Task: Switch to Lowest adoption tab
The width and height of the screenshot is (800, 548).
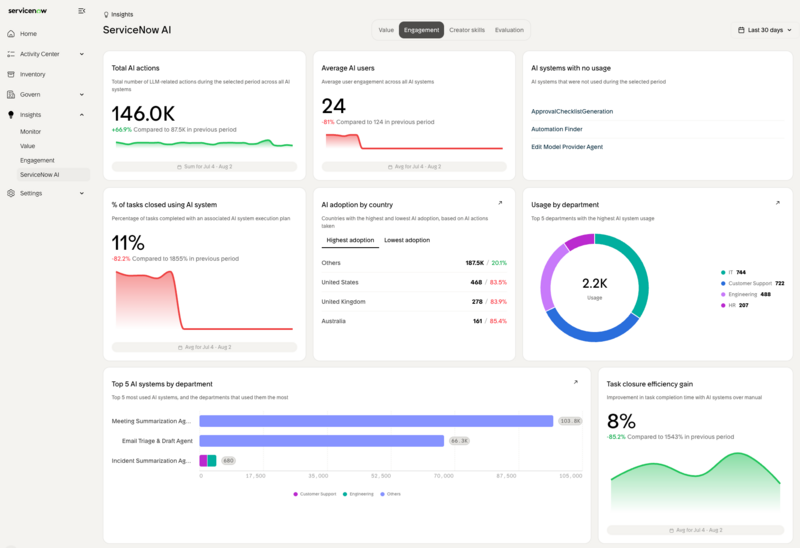Action: pos(407,240)
